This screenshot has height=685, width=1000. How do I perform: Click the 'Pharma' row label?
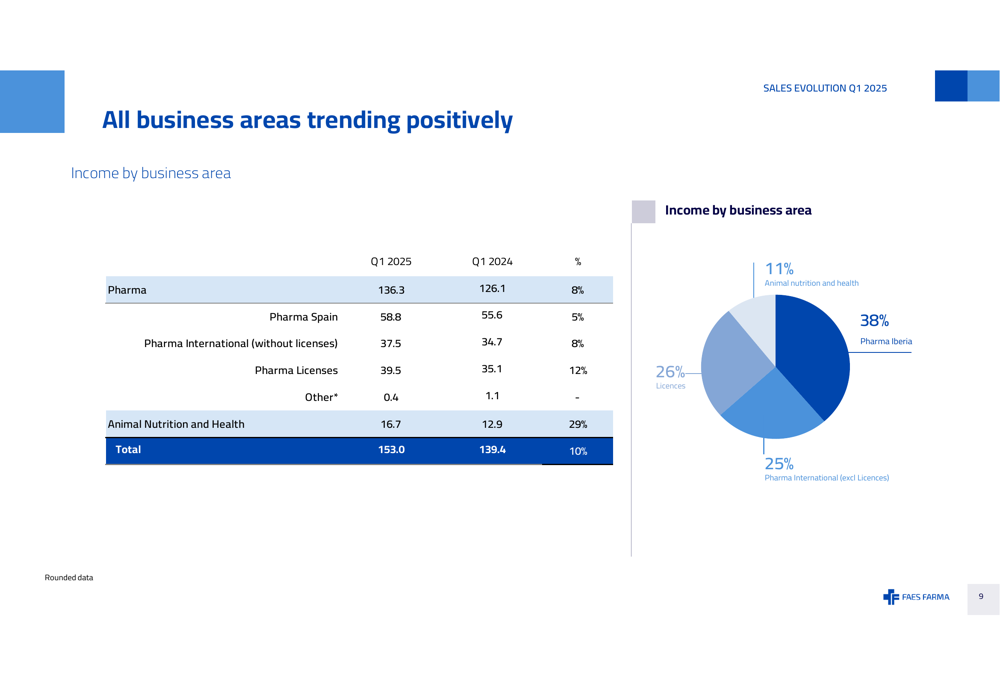[127, 290]
